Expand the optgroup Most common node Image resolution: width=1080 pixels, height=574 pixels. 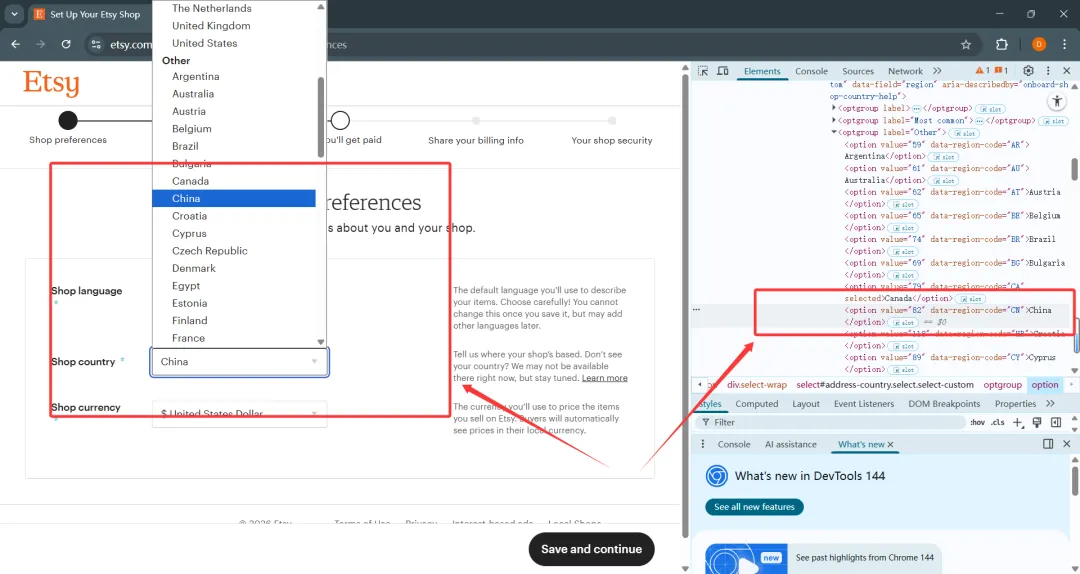(x=834, y=120)
